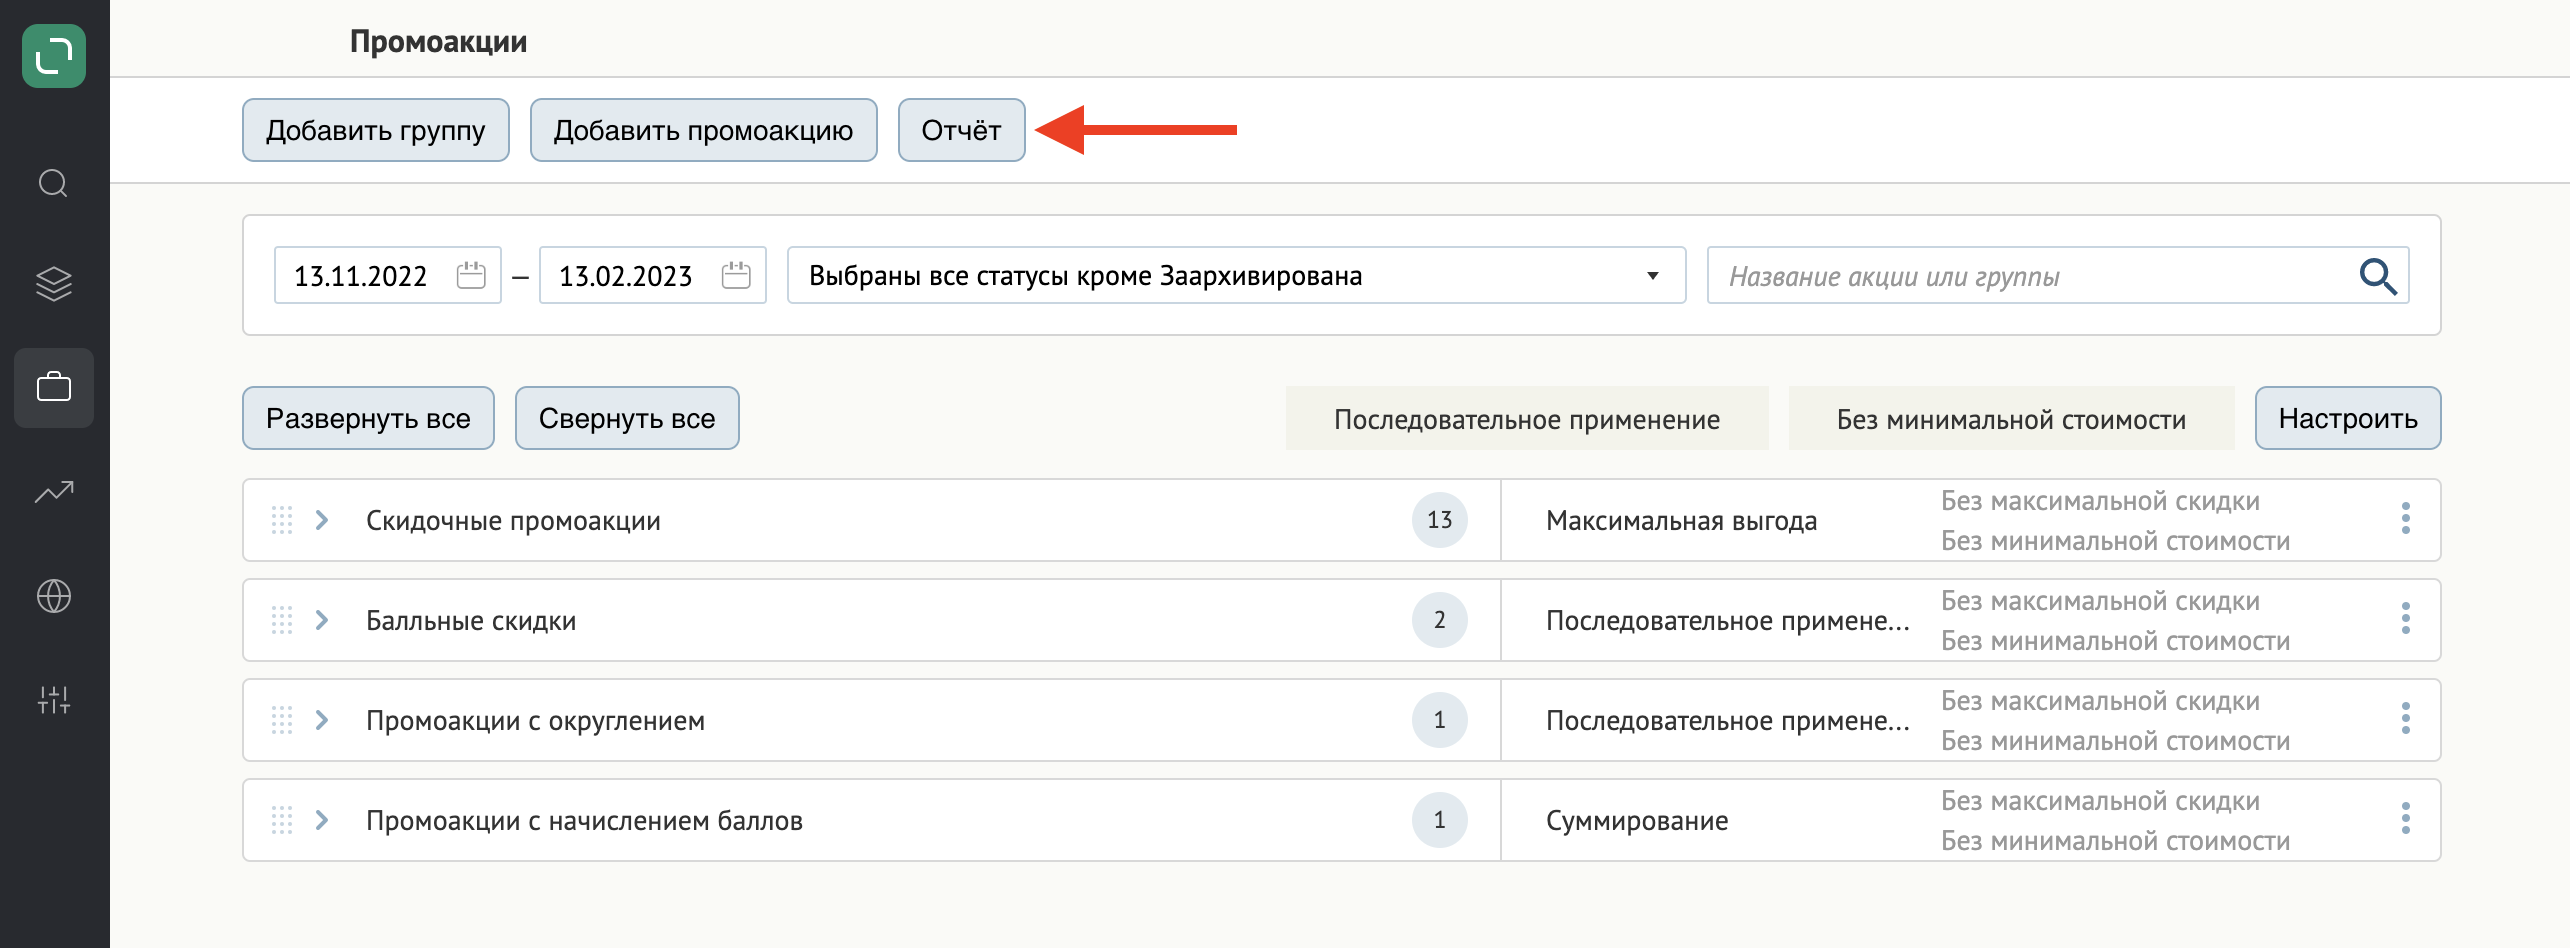Click the magnifier icon in name search

tap(2377, 276)
